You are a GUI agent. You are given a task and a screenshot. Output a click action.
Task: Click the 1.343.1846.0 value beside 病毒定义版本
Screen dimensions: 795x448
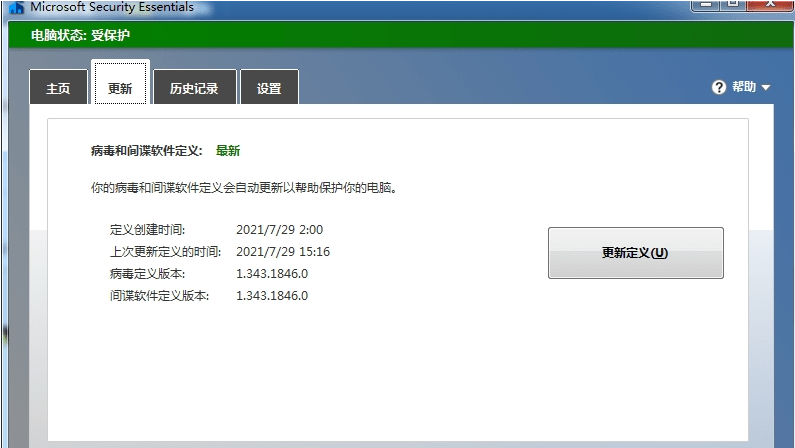click(x=272, y=274)
